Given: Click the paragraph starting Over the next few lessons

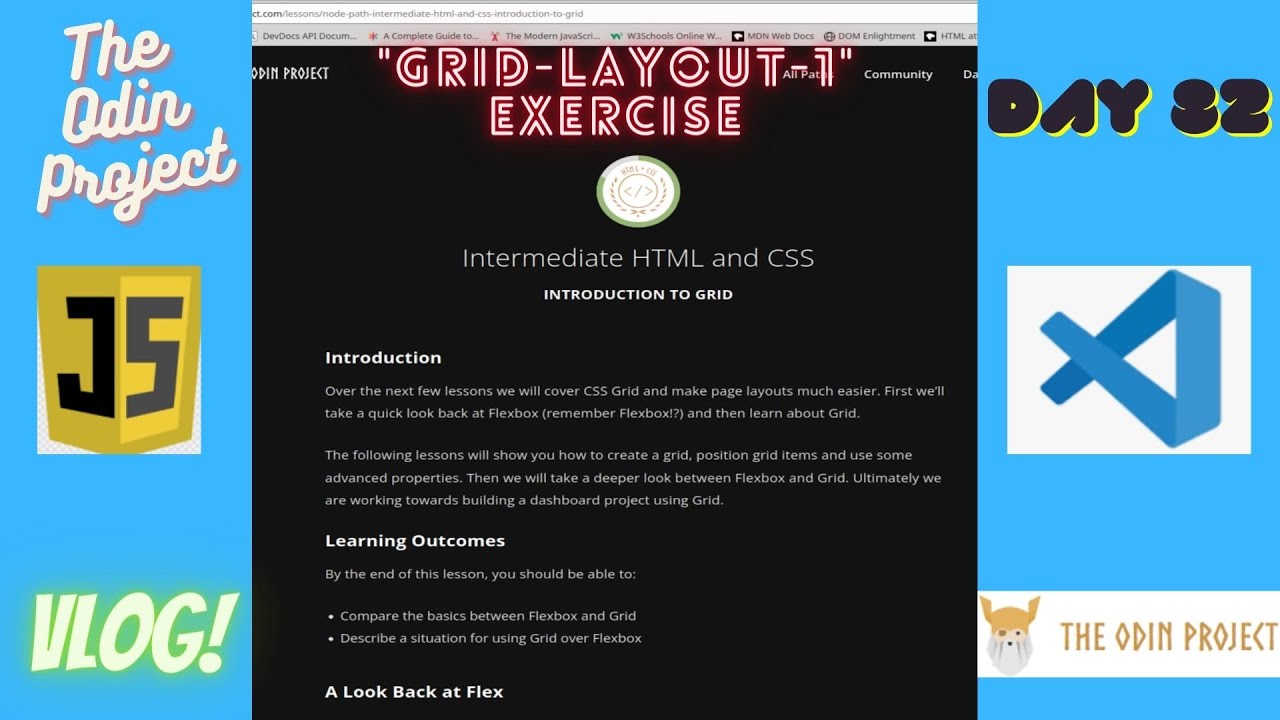Looking at the screenshot, I should click(x=635, y=402).
